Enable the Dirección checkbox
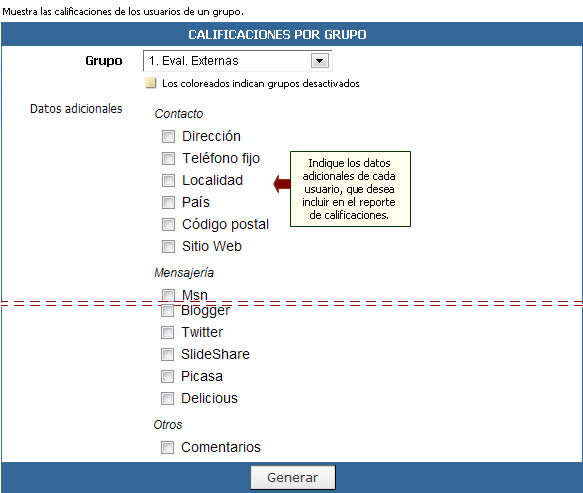Viewport: 583px width, 493px height. (x=168, y=136)
